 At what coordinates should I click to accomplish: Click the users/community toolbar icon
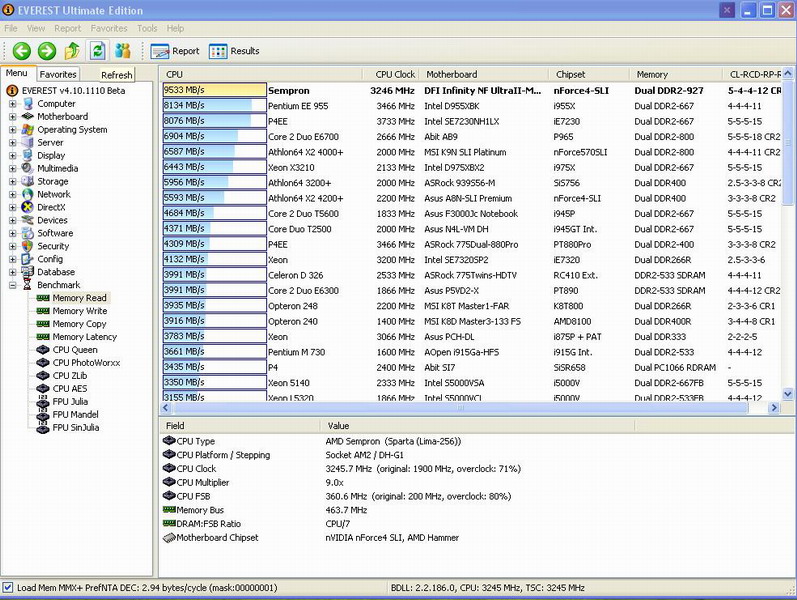click(x=122, y=51)
